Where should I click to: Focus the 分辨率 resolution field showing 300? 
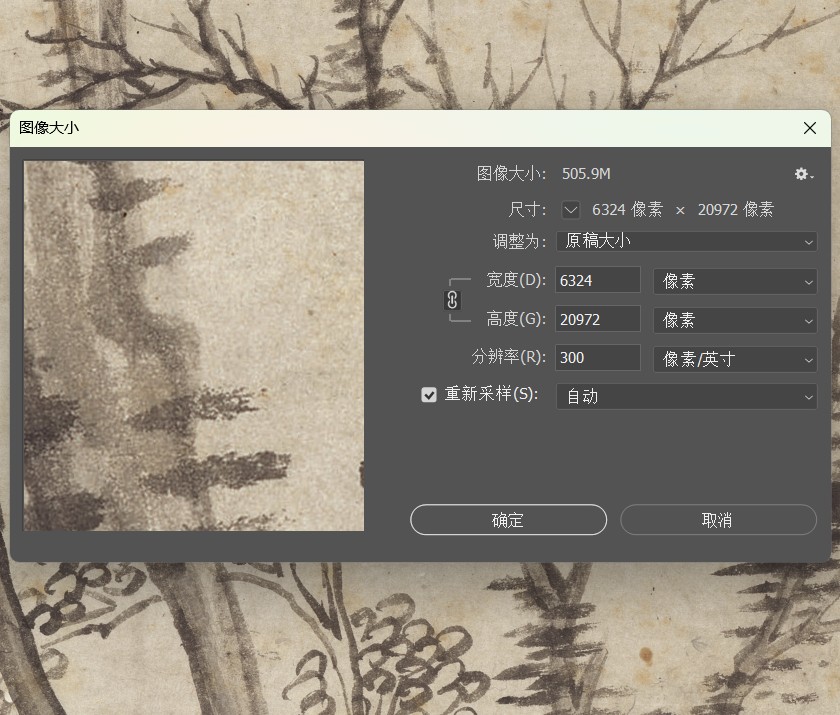[x=598, y=358]
